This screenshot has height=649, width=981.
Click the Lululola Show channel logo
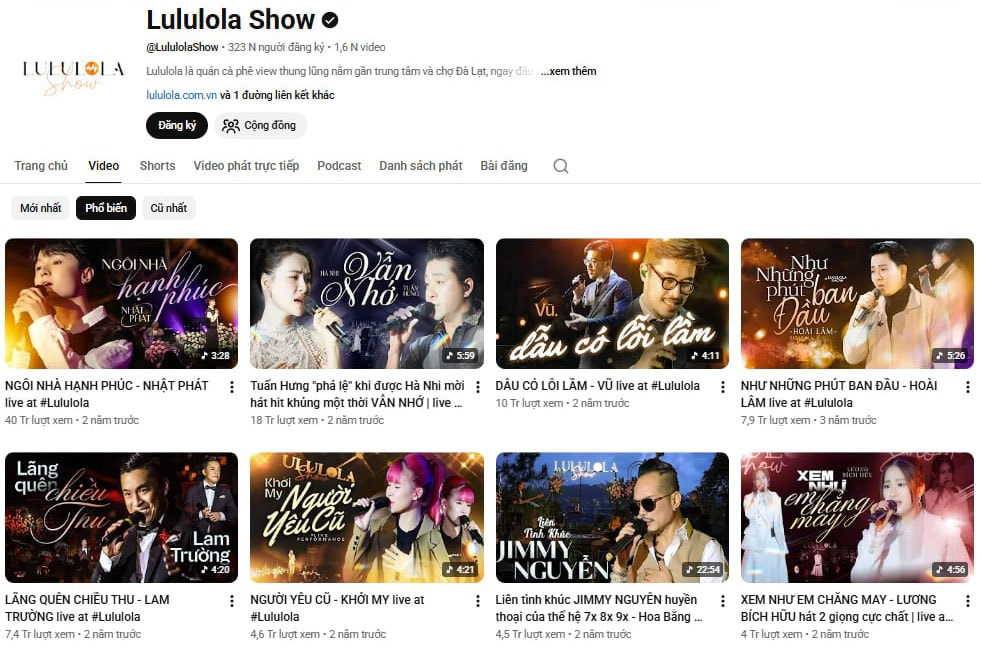tap(73, 76)
